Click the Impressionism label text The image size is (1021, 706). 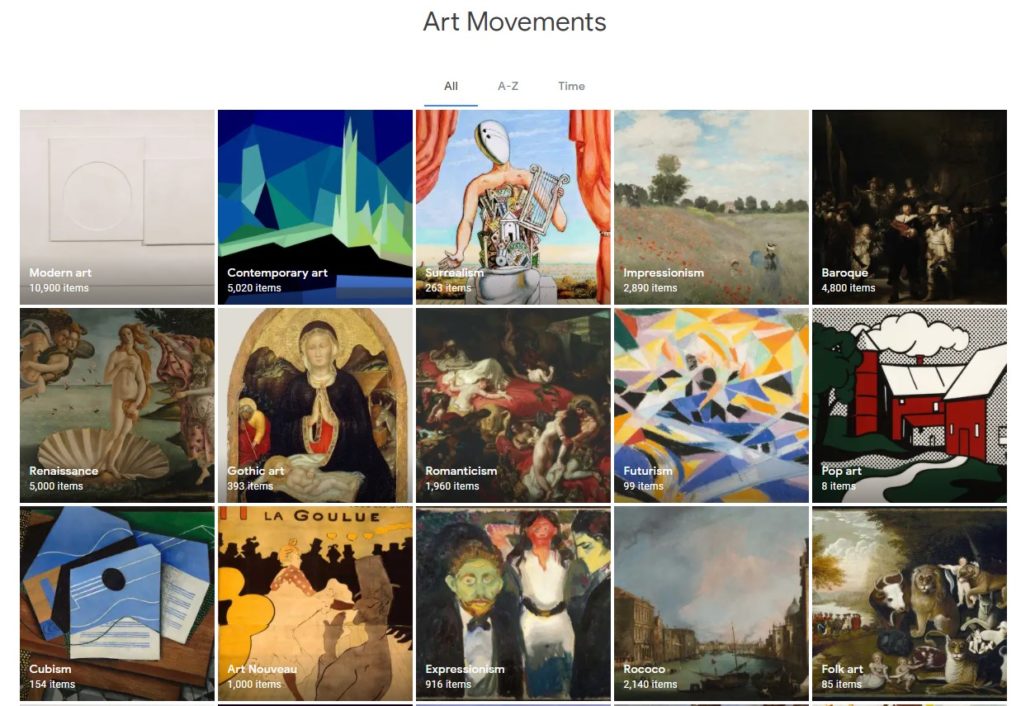664,273
